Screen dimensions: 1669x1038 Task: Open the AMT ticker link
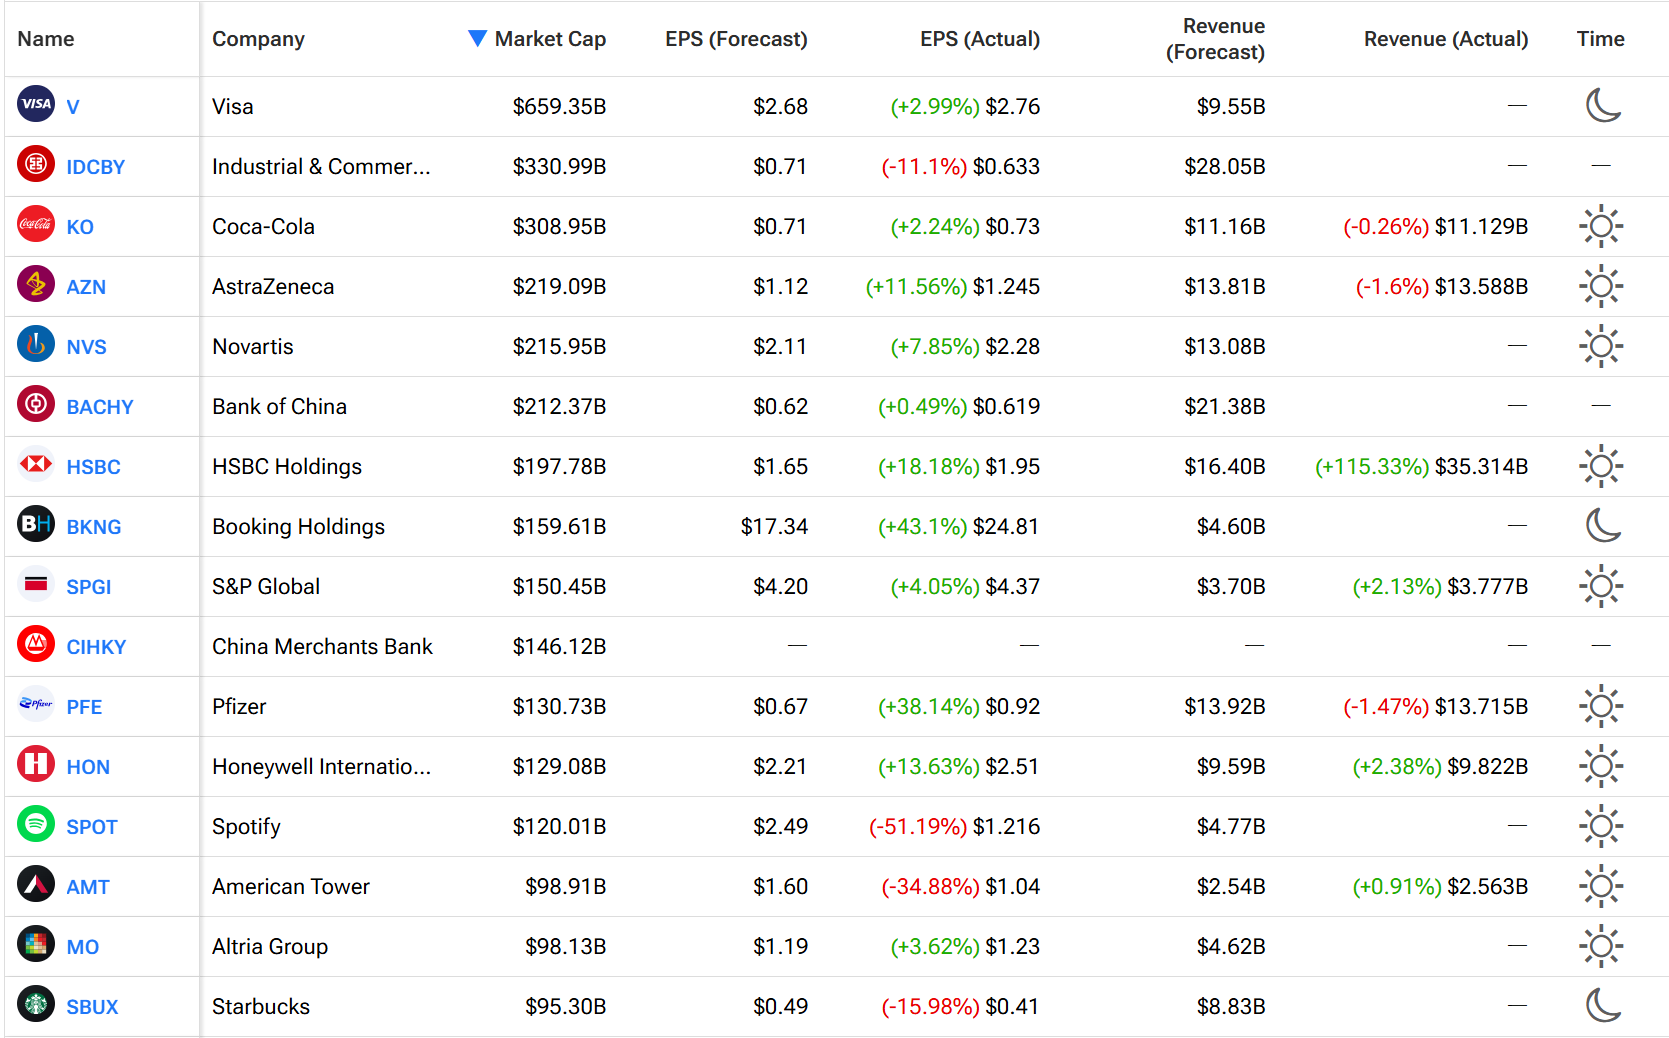[x=88, y=887]
